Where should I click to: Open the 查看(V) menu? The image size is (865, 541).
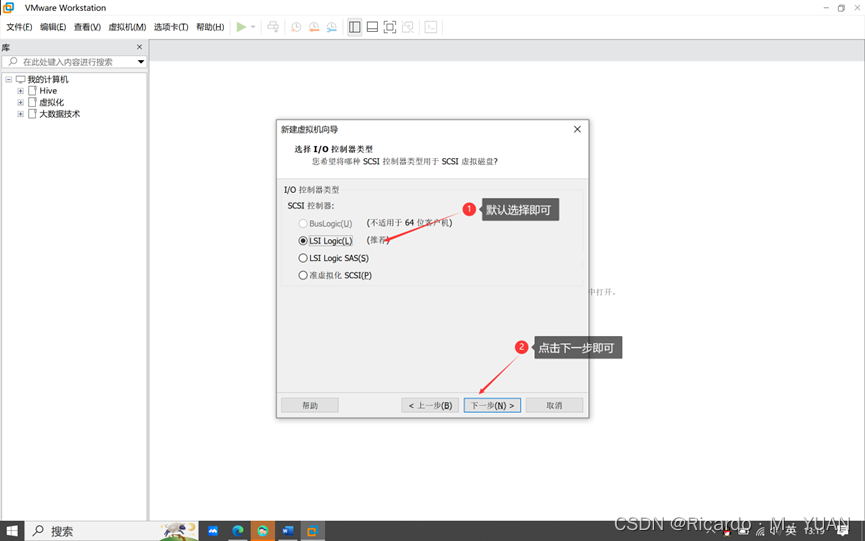(x=87, y=27)
